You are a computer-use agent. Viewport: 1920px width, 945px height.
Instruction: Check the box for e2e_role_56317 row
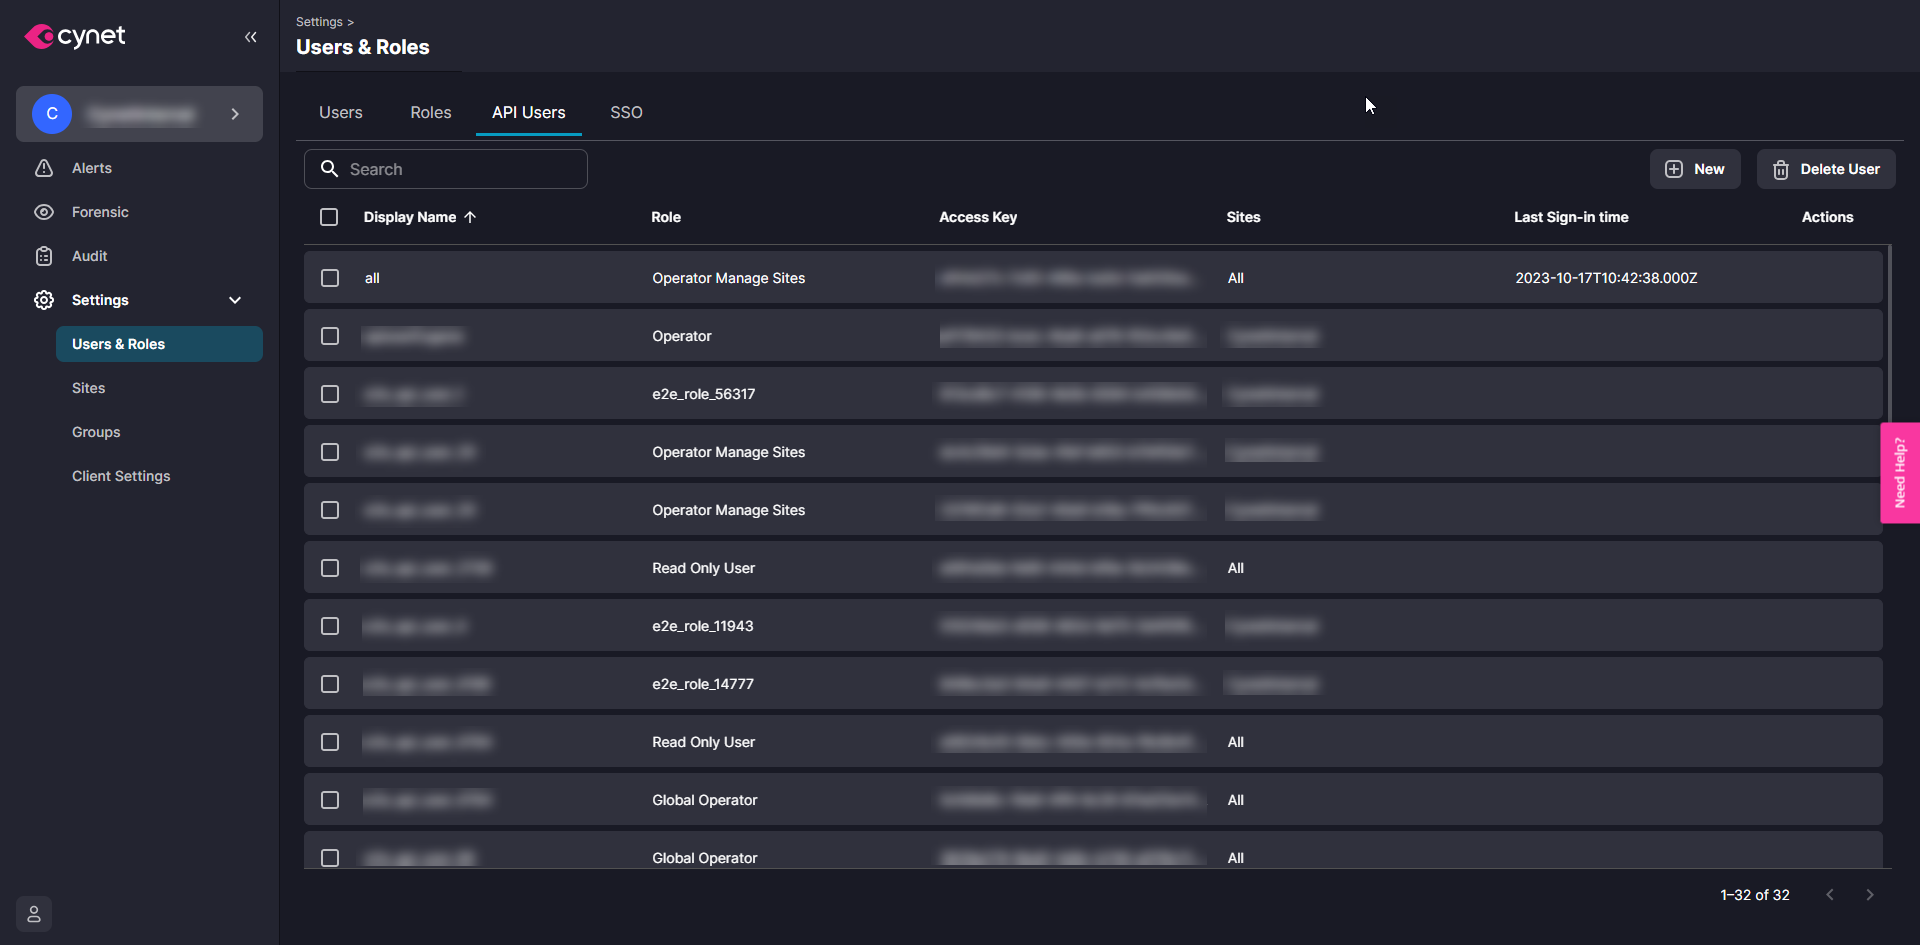(330, 394)
